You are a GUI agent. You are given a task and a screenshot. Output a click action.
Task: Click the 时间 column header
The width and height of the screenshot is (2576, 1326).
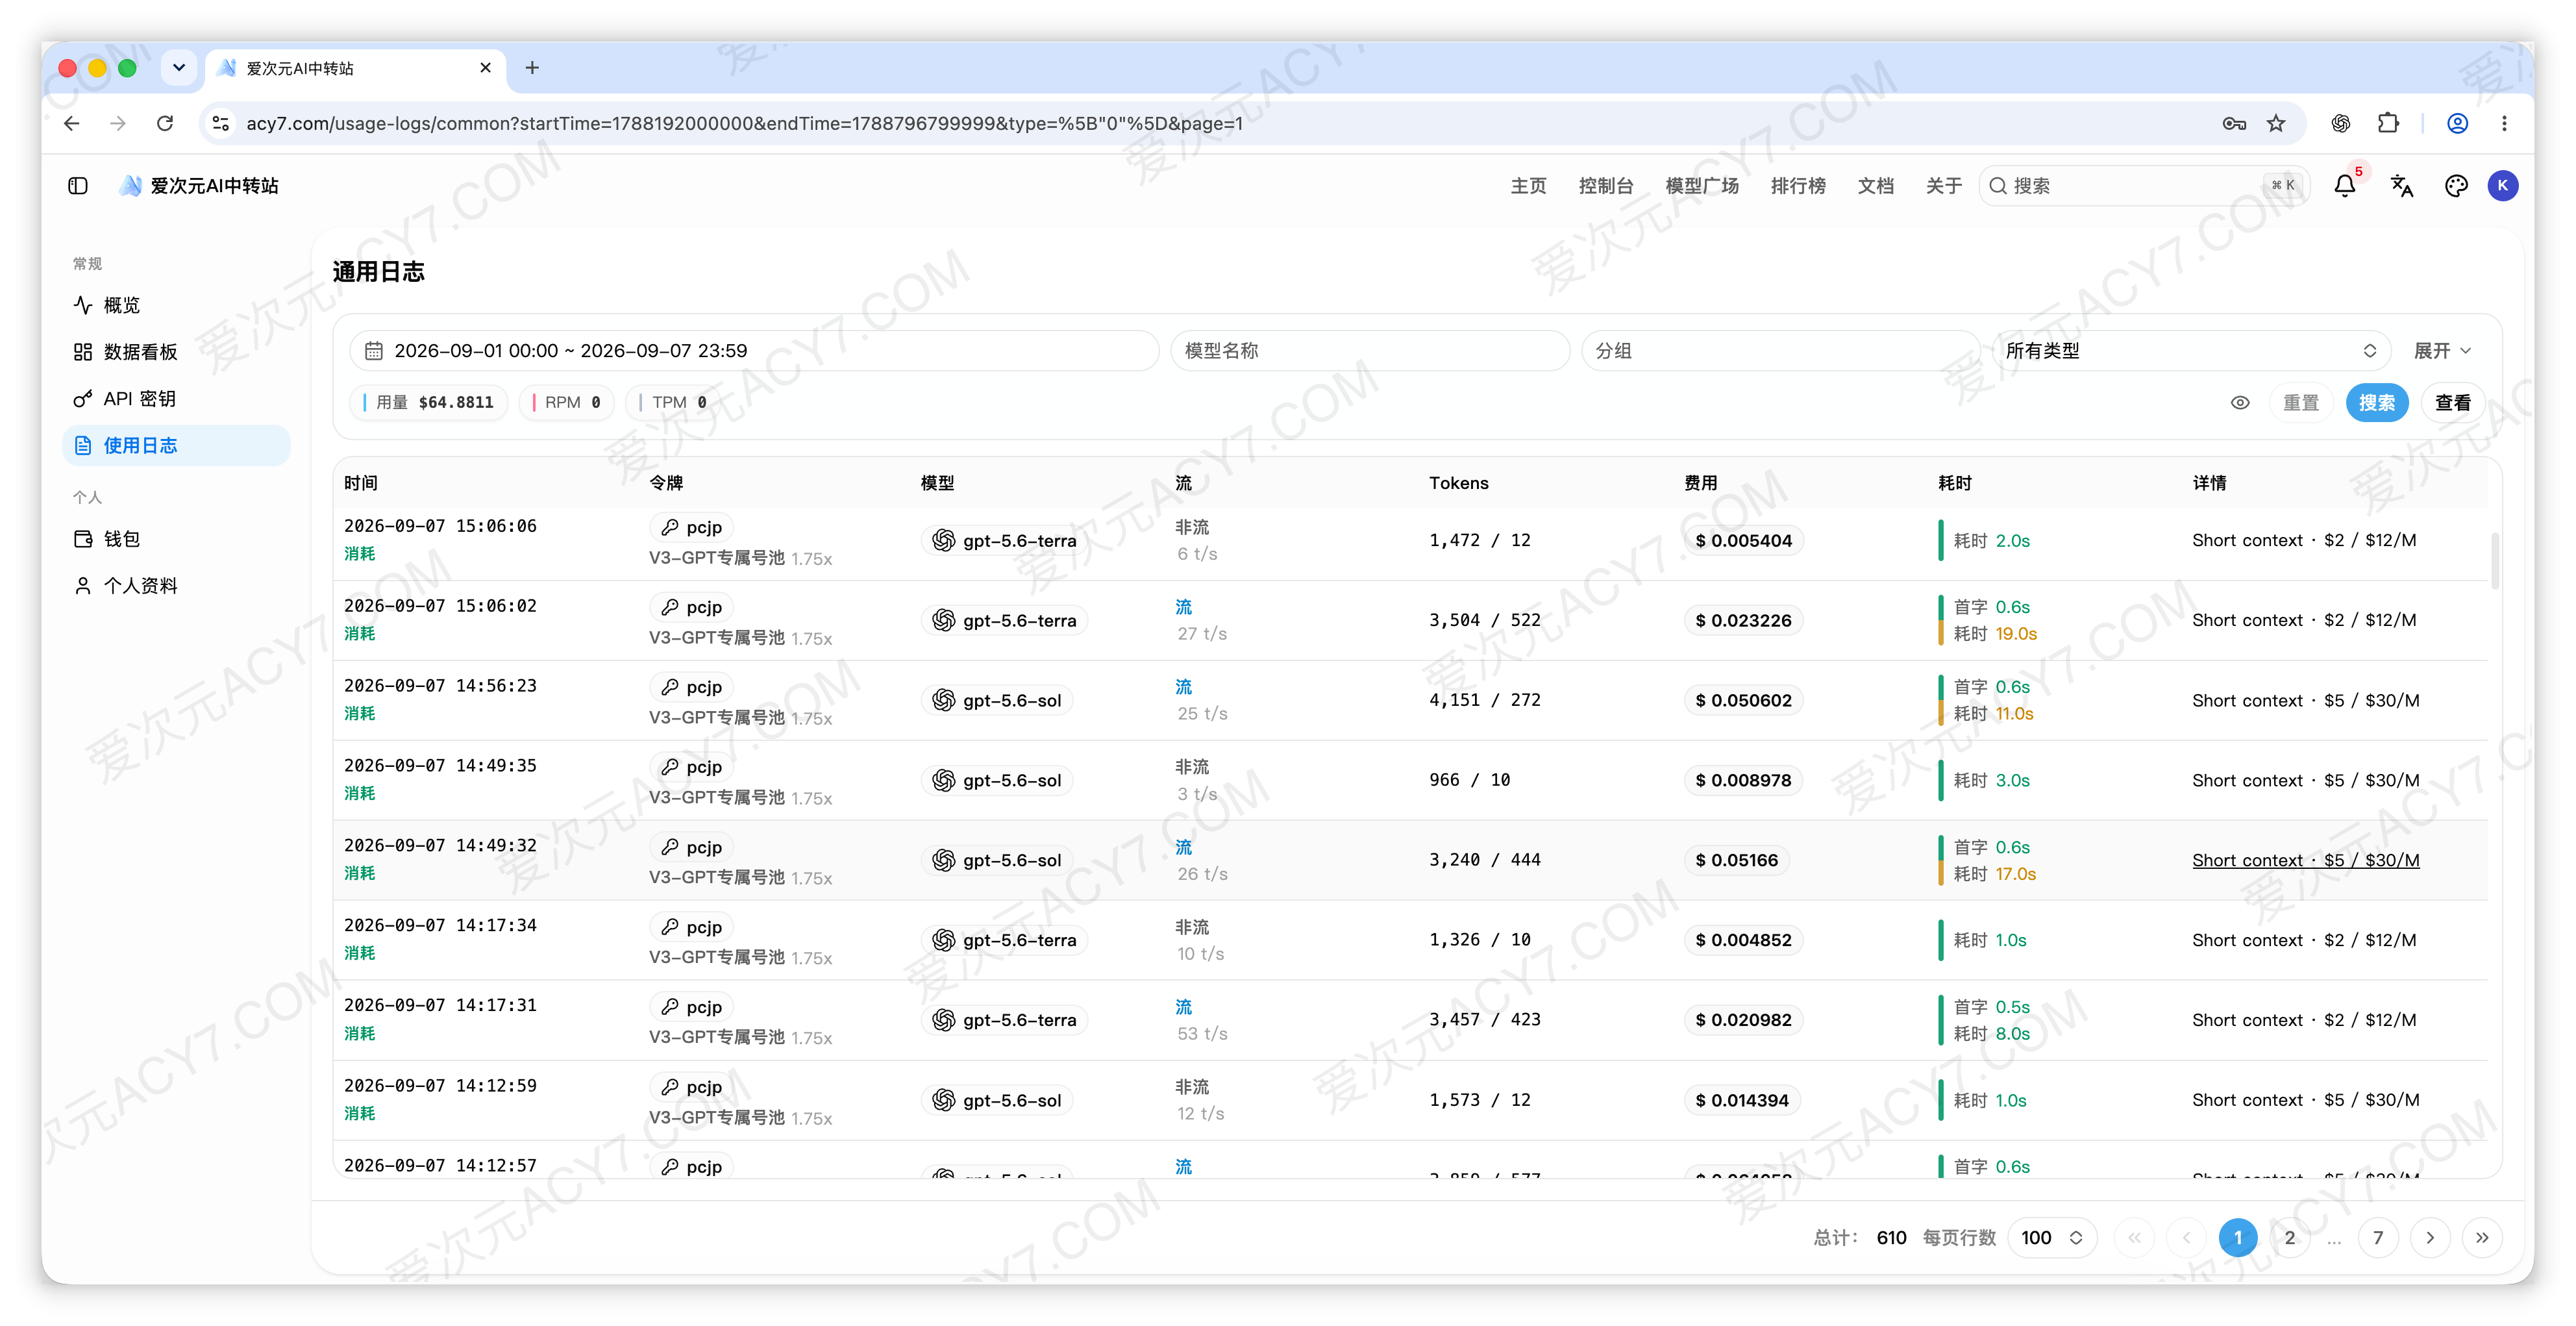(x=361, y=483)
